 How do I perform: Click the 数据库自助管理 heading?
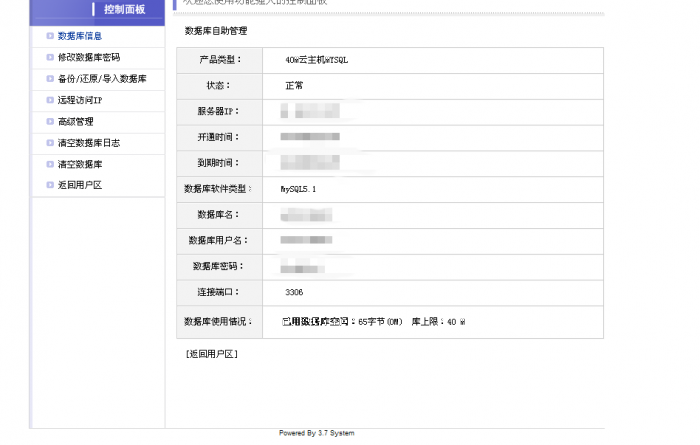(x=216, y=31)
